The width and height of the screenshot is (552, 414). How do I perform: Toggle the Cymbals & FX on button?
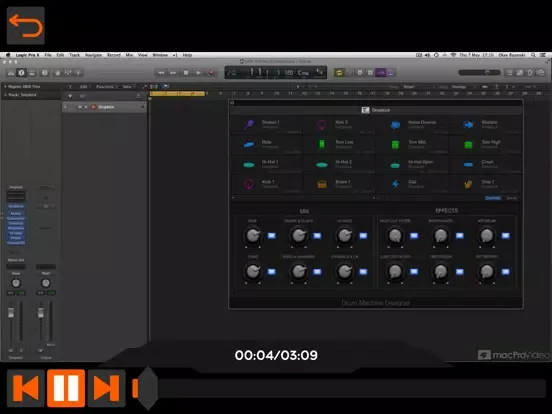(x=363, y=271)
